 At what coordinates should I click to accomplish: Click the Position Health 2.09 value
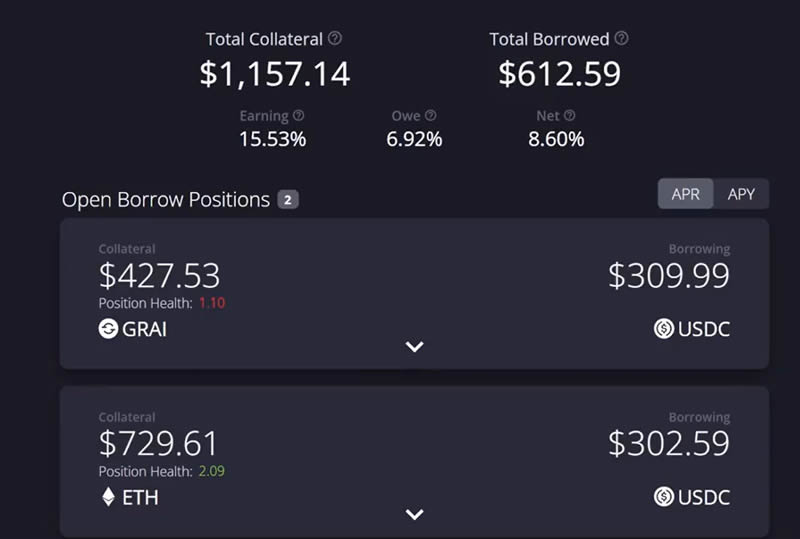point(211,471)
